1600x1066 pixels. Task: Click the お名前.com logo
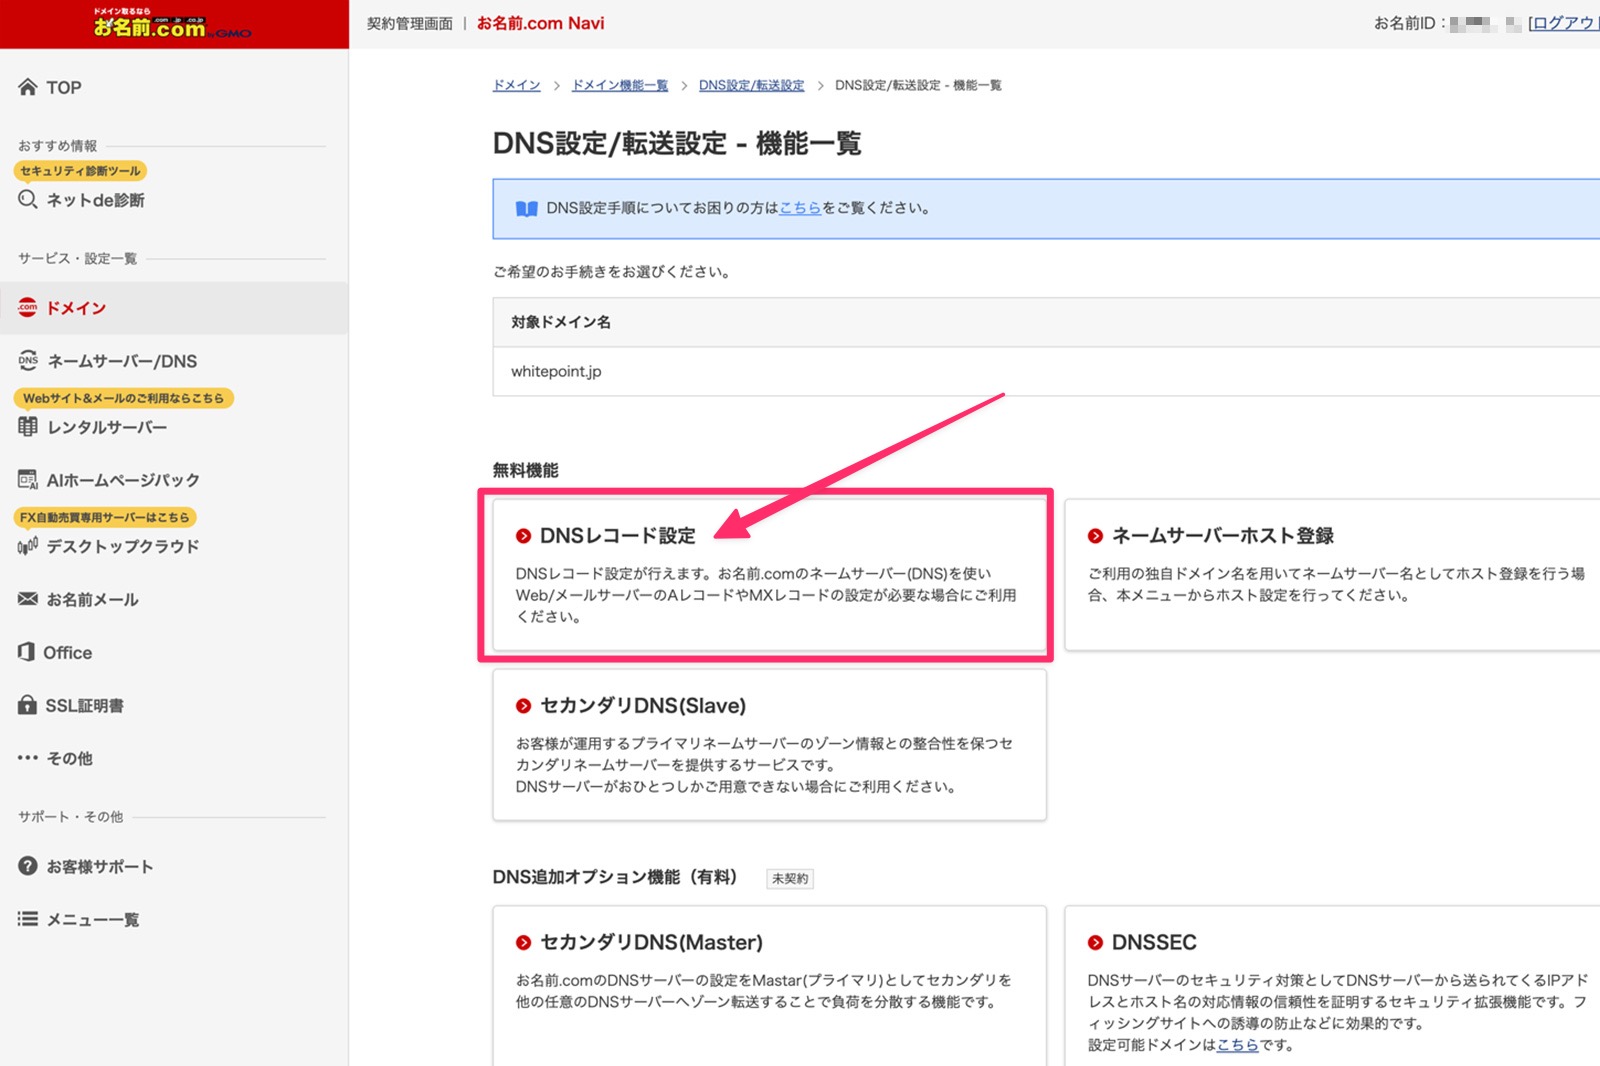click(x=172, y=24)
